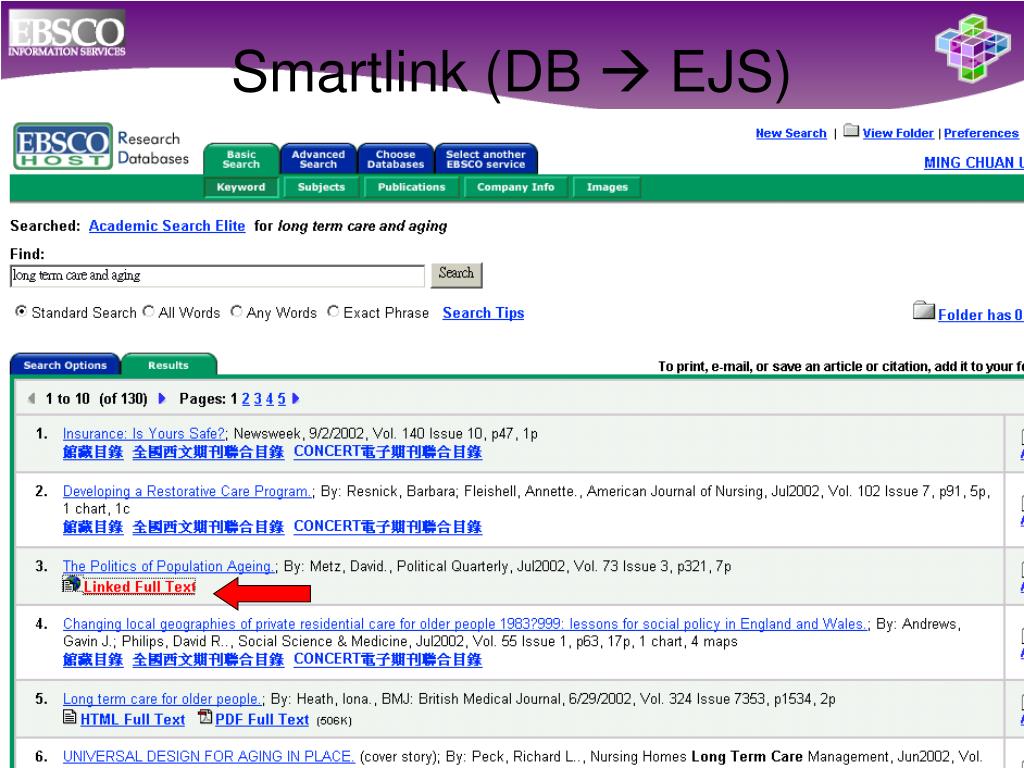Open the Academic Search Elite link

[x=167, y=226]
